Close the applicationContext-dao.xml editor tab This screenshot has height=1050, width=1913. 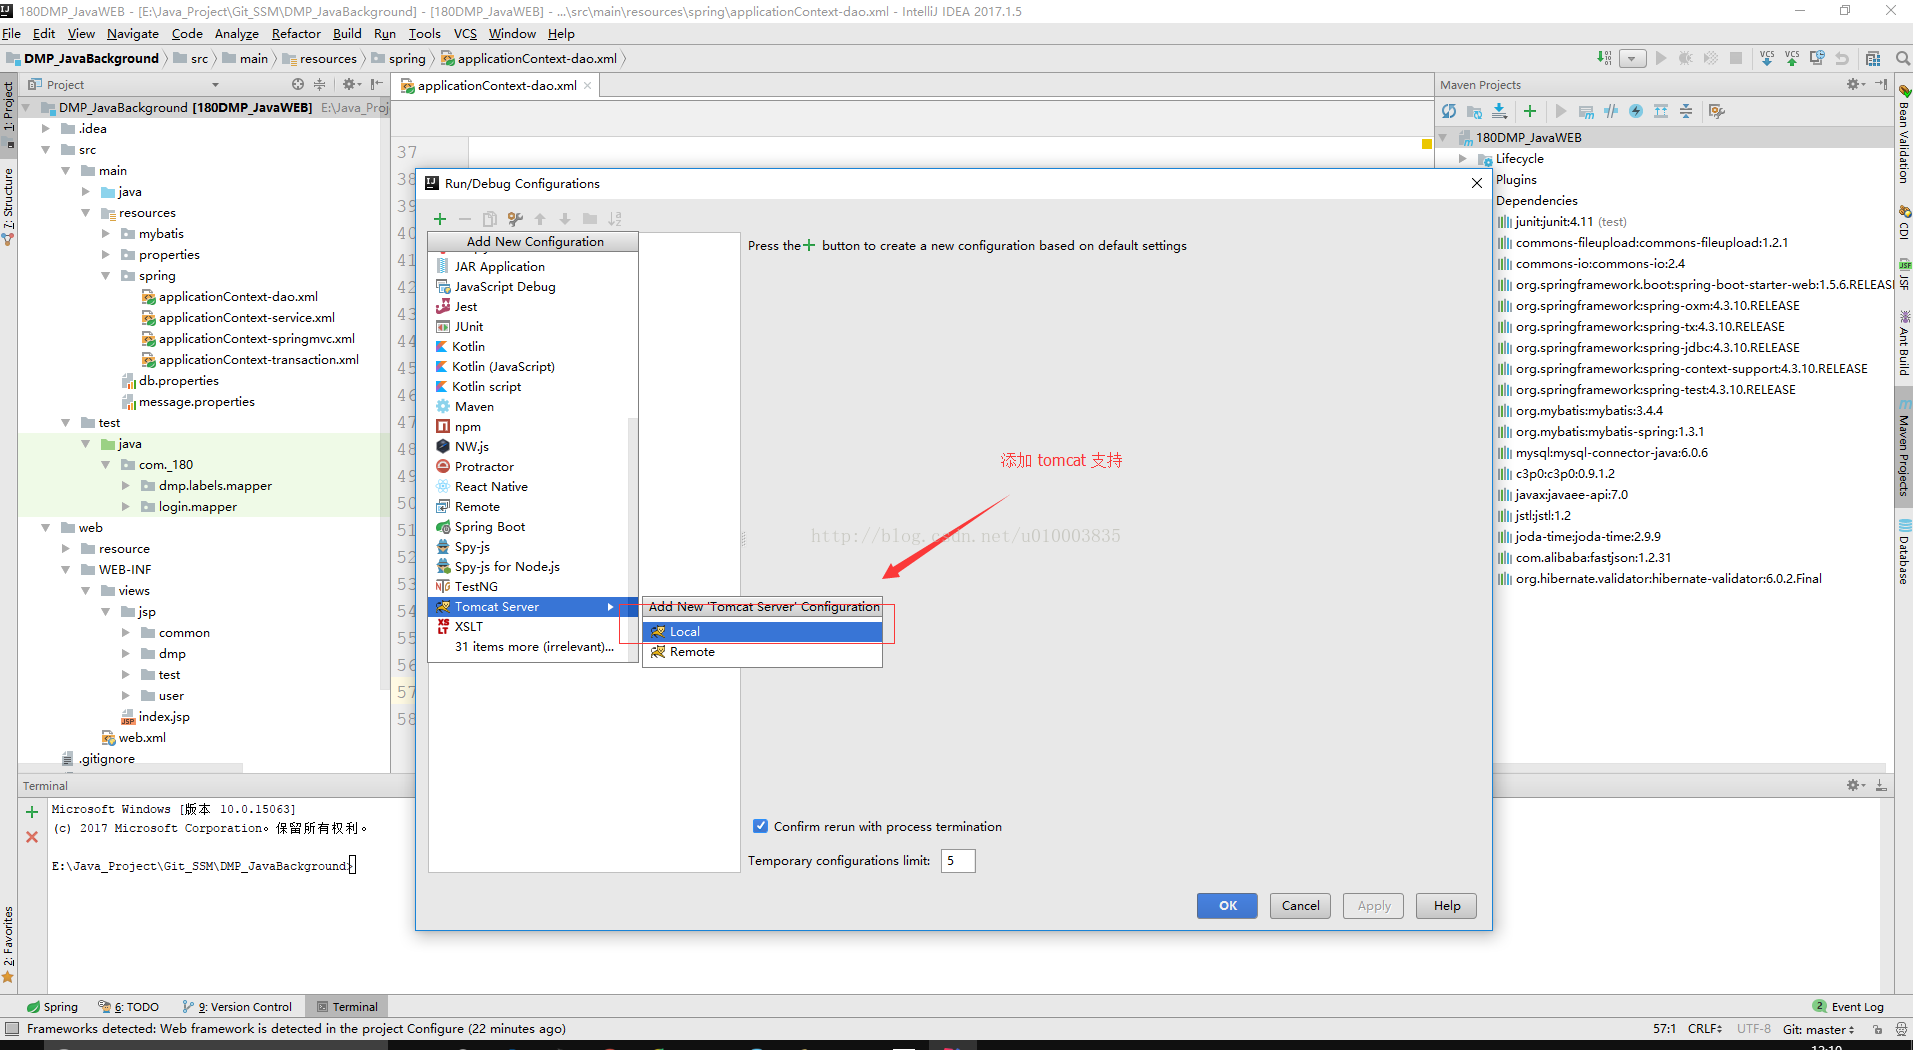(587, 86)
